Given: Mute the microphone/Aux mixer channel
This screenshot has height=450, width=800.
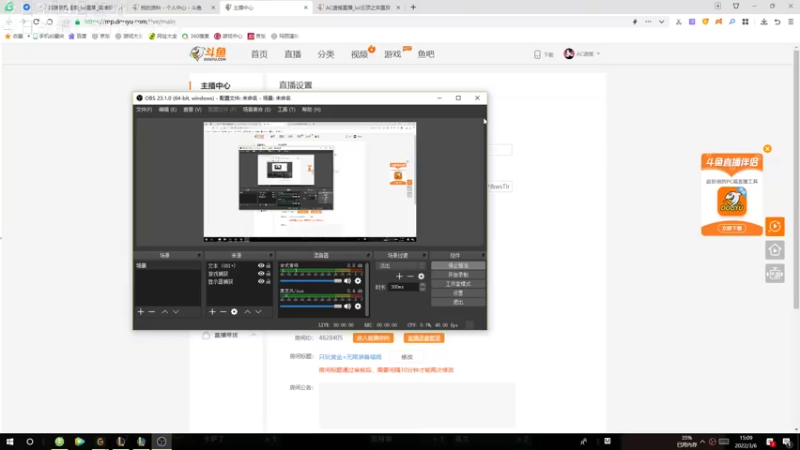Looking at the screenshot, I should pos(347,307).
